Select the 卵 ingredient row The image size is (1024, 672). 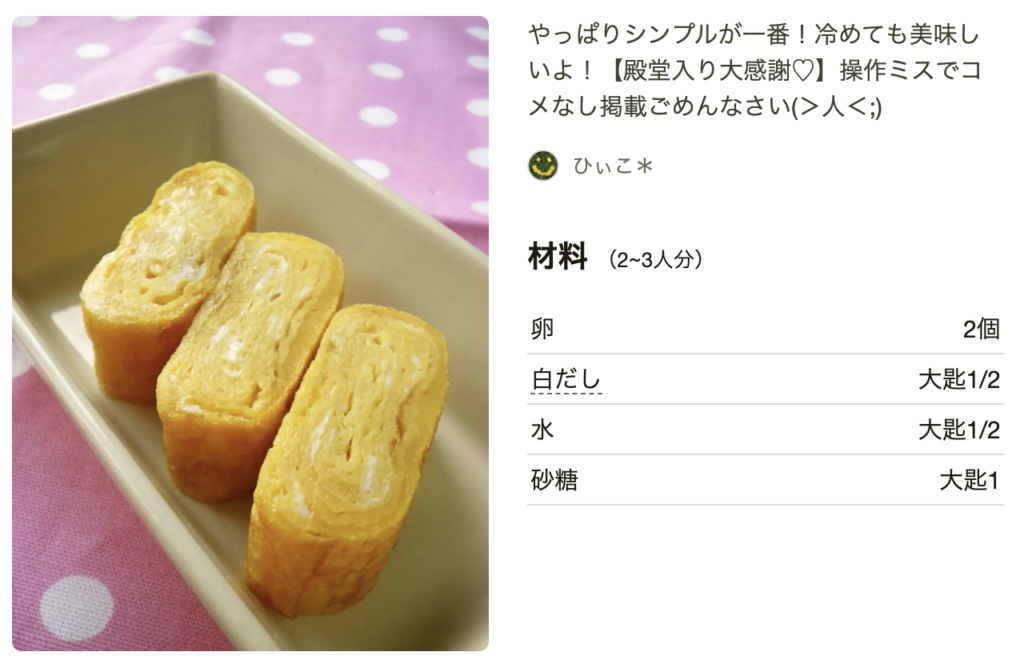click(765, 329)
